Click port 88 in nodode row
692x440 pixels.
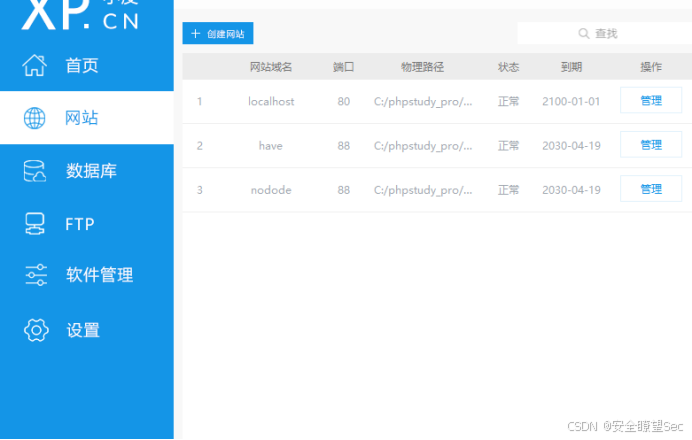[x=344, y=190]
